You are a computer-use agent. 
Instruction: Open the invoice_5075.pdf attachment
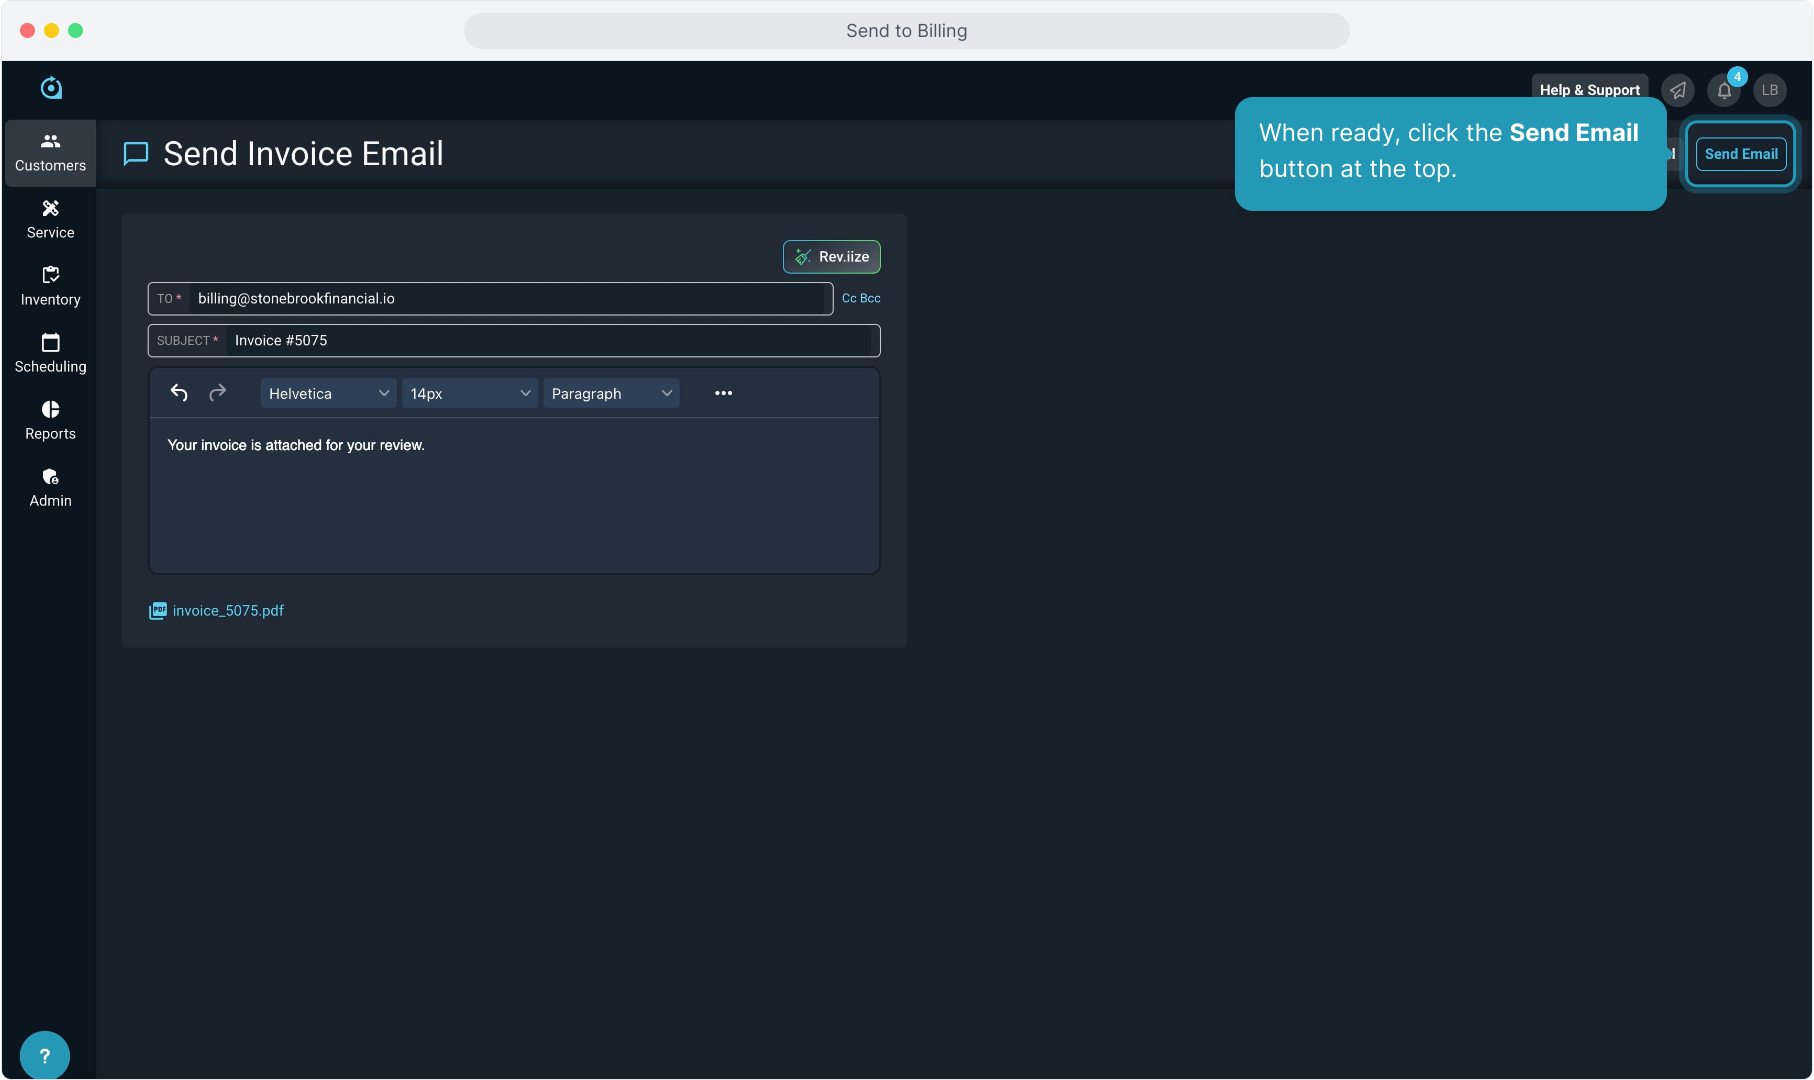point(228,610)
